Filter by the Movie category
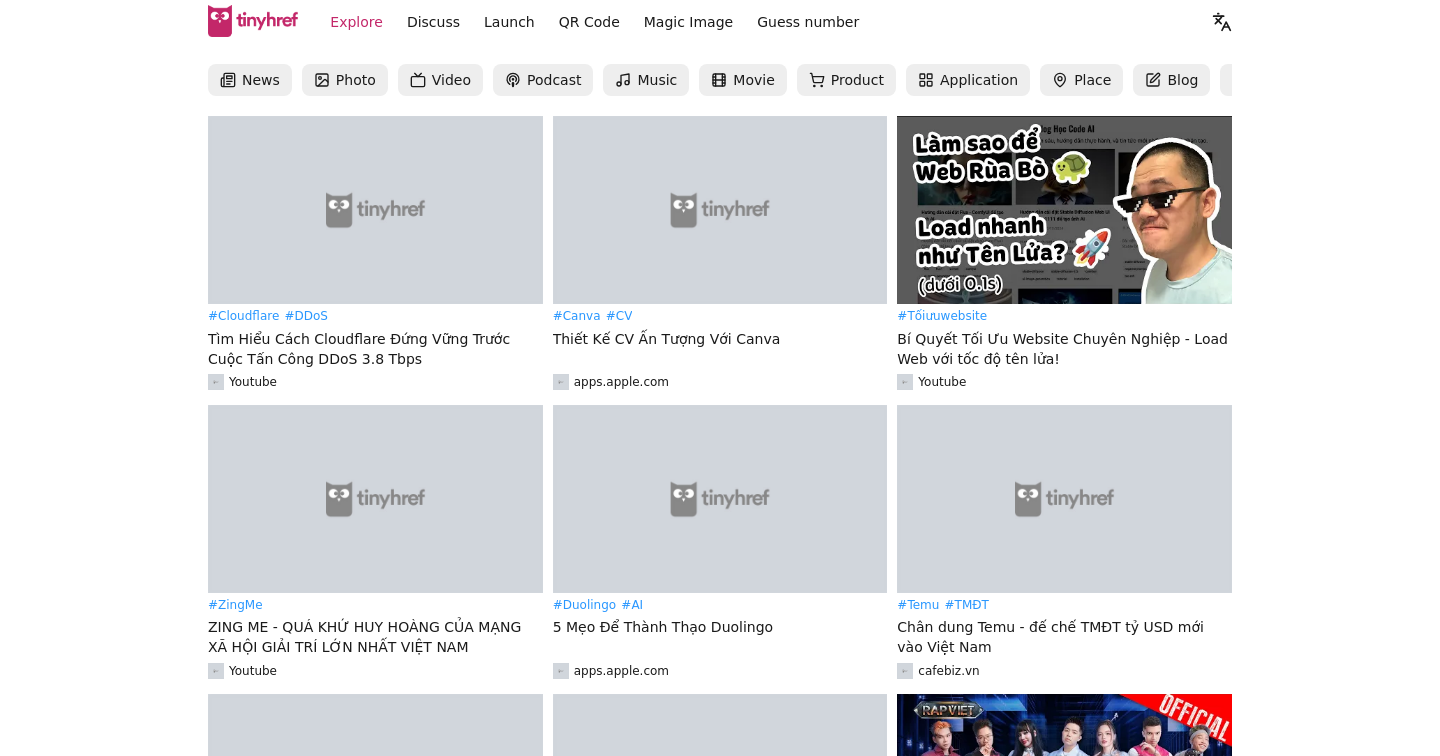This screenshot has height=756, width=1440. pyautogui.click(x=743, y=80)
